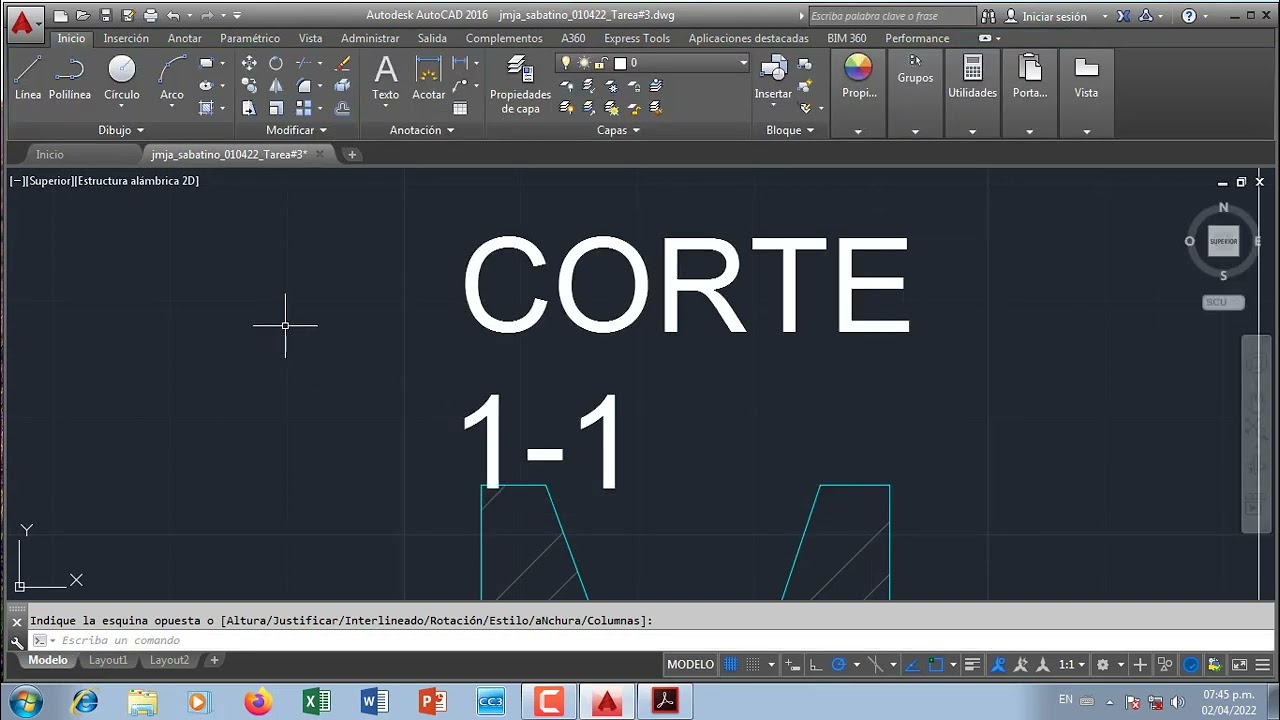Image resolution: width=1280 pixels, height=720 pixels.
Task: Switch to the Layout1 tab
Action: pyautogui.click(x=108, y=660)
